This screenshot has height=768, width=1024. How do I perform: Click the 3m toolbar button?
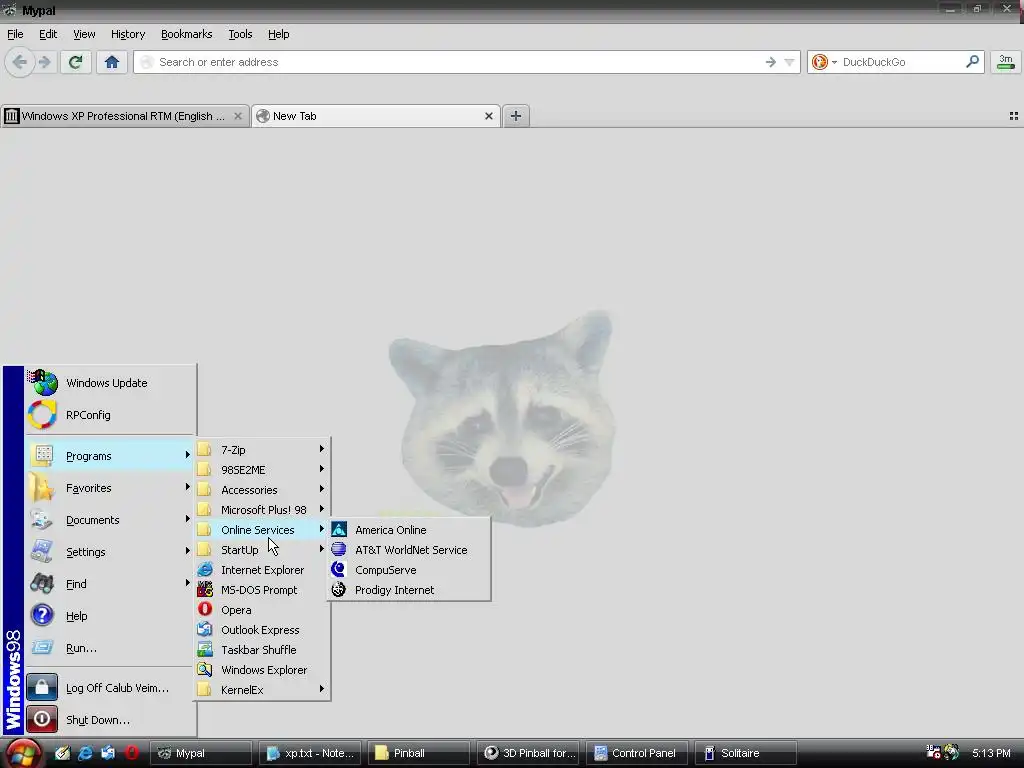click(1006, 62)
